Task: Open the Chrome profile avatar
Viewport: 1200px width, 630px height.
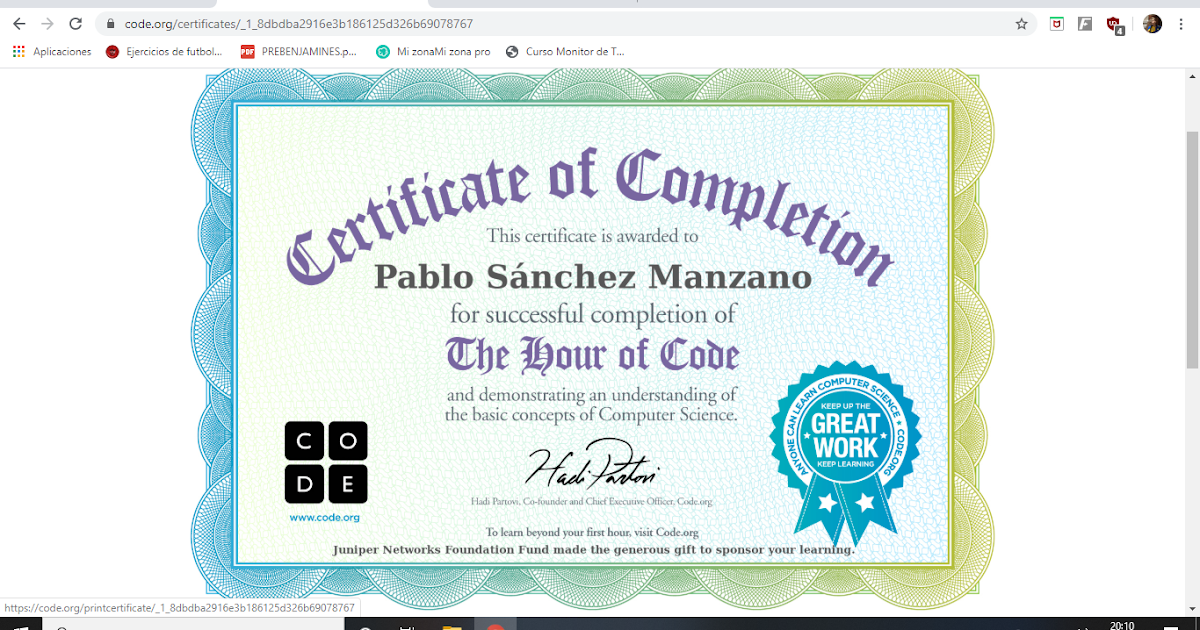Action: [x=1152, y=22]
